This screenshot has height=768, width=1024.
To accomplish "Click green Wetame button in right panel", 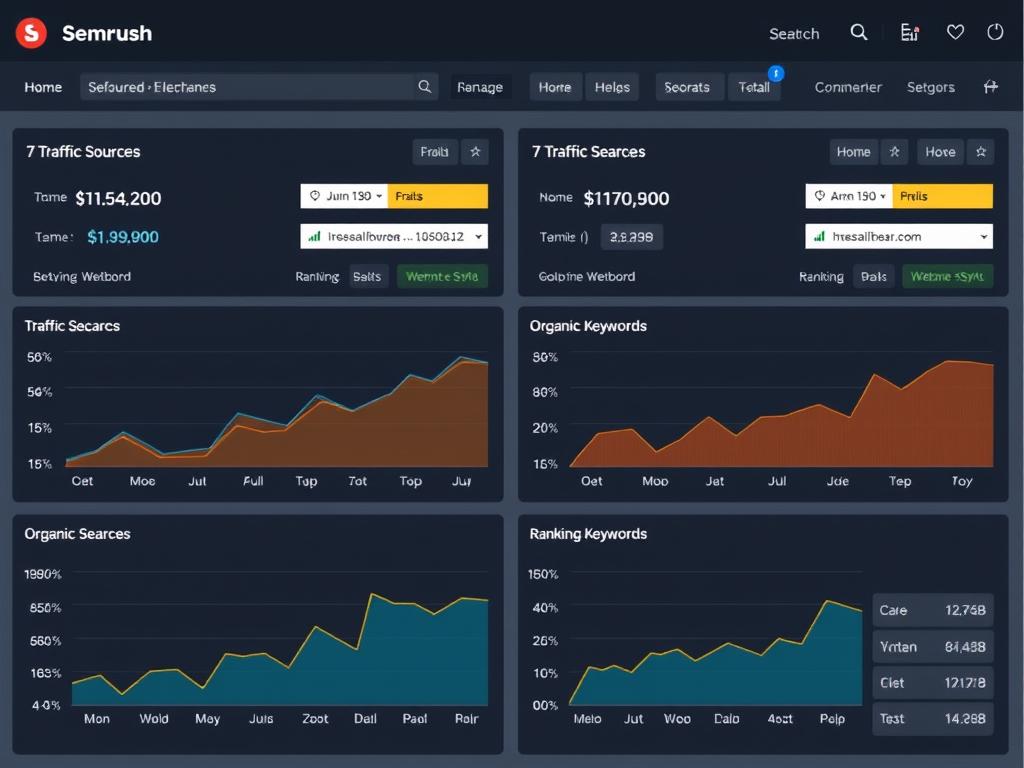I will pos(947,276).
